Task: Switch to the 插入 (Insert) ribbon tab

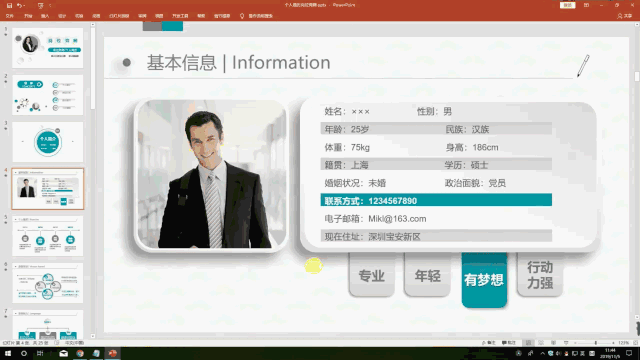Action: click(45, 16)
